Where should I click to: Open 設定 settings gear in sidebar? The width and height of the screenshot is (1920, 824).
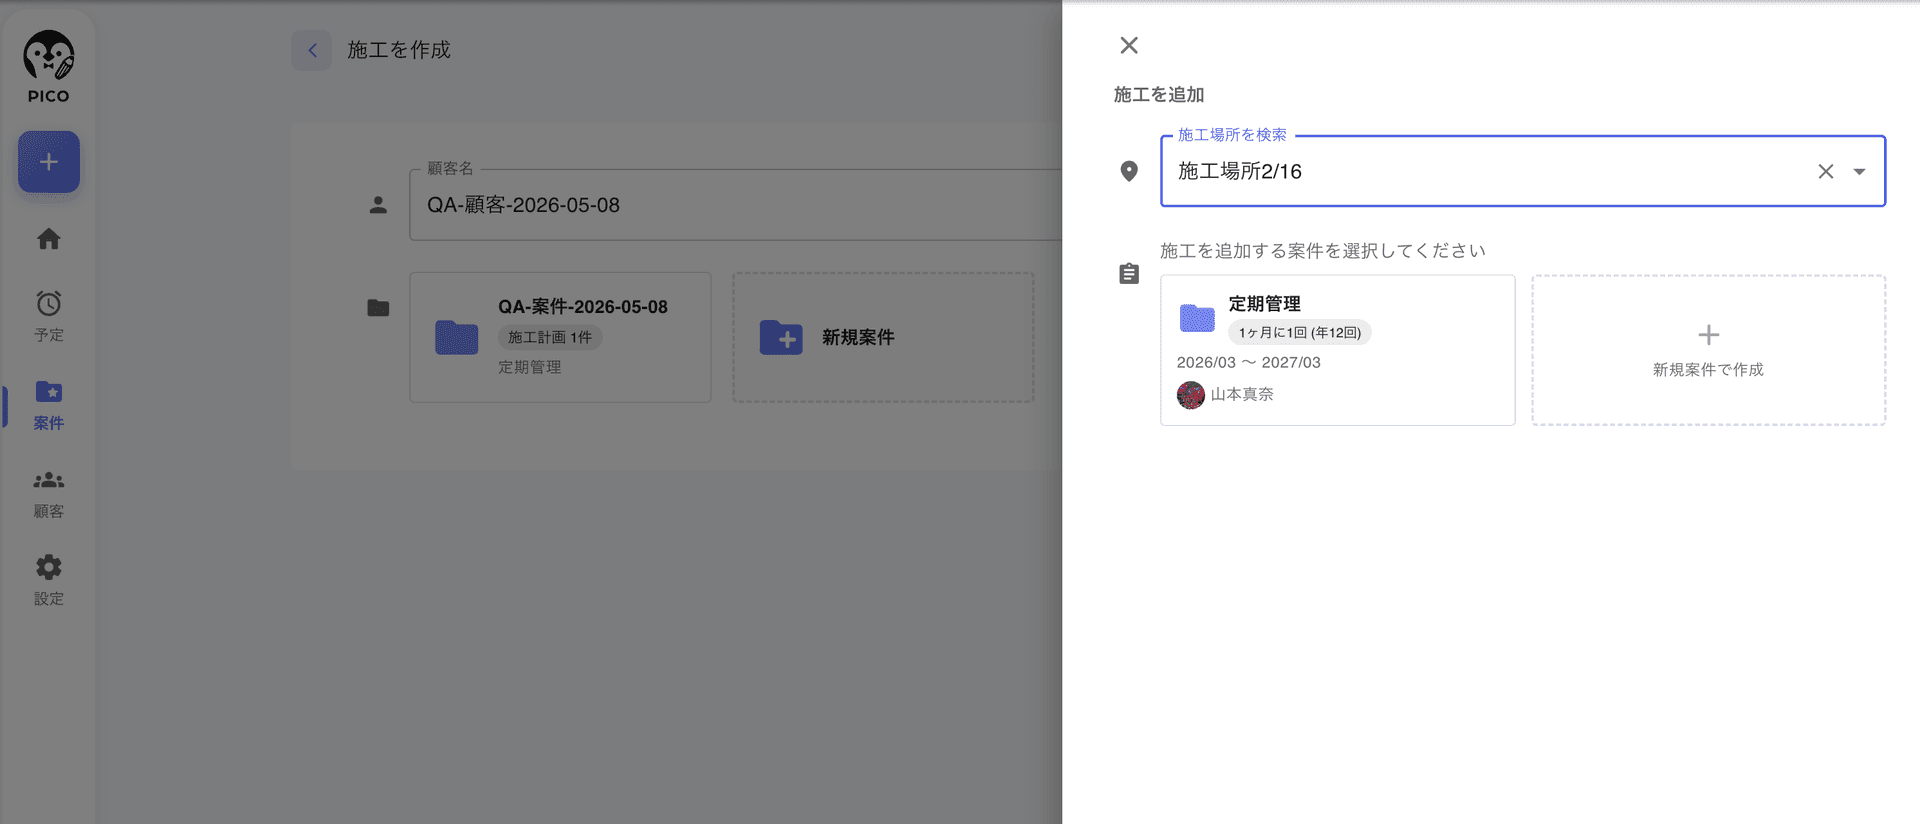pyautogui.click(x=49, y=581)
